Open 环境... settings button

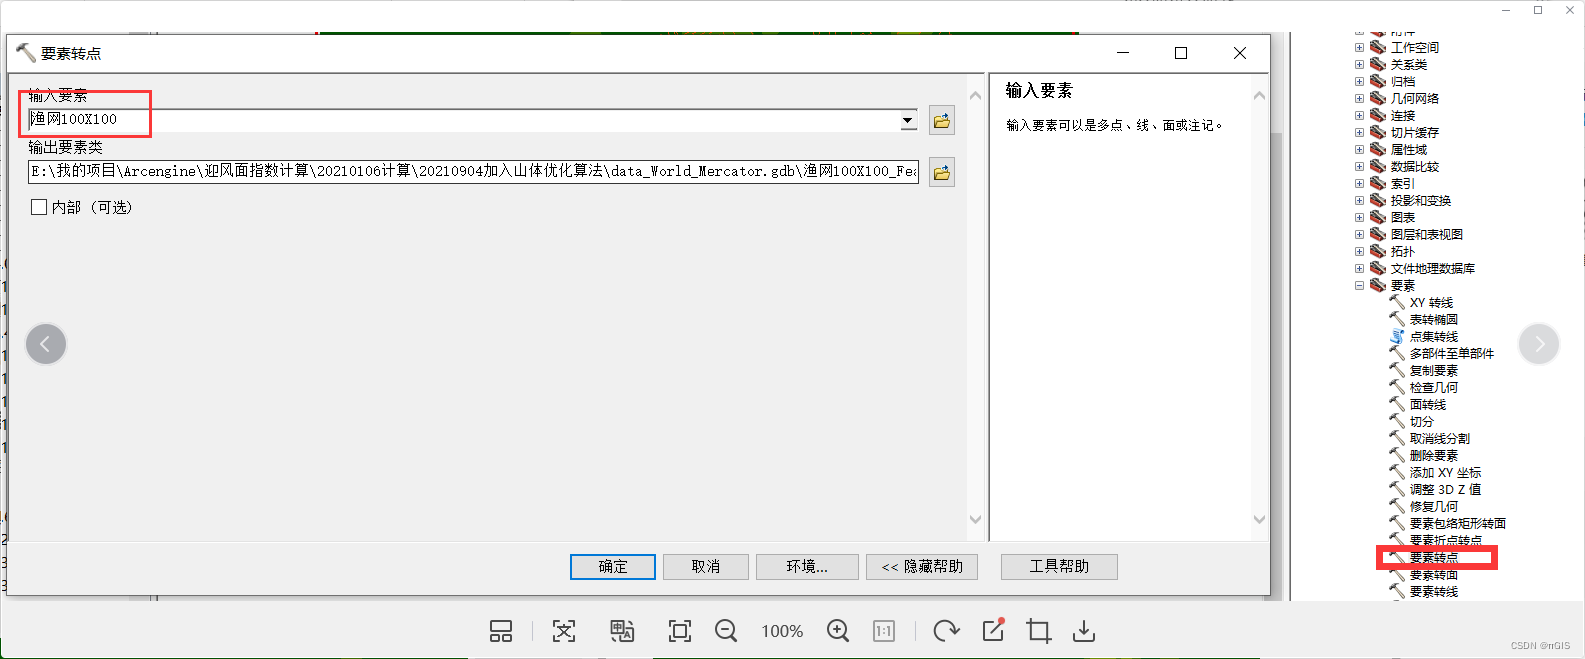click(807, 567)
